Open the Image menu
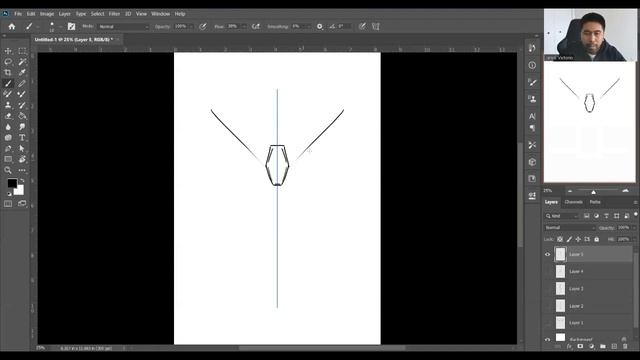This screenshot has width=640, height=360. [x=47, y=14]
